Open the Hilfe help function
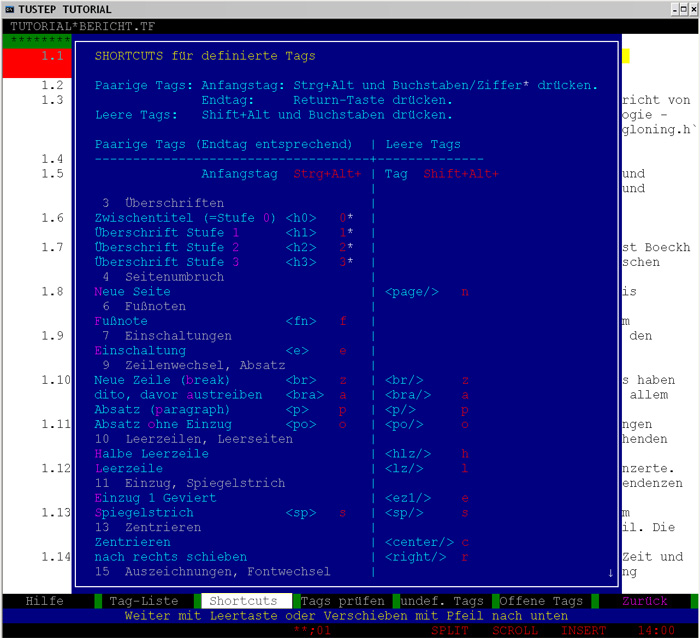Screen dimensions: 700x638 [x=43, y=601]
